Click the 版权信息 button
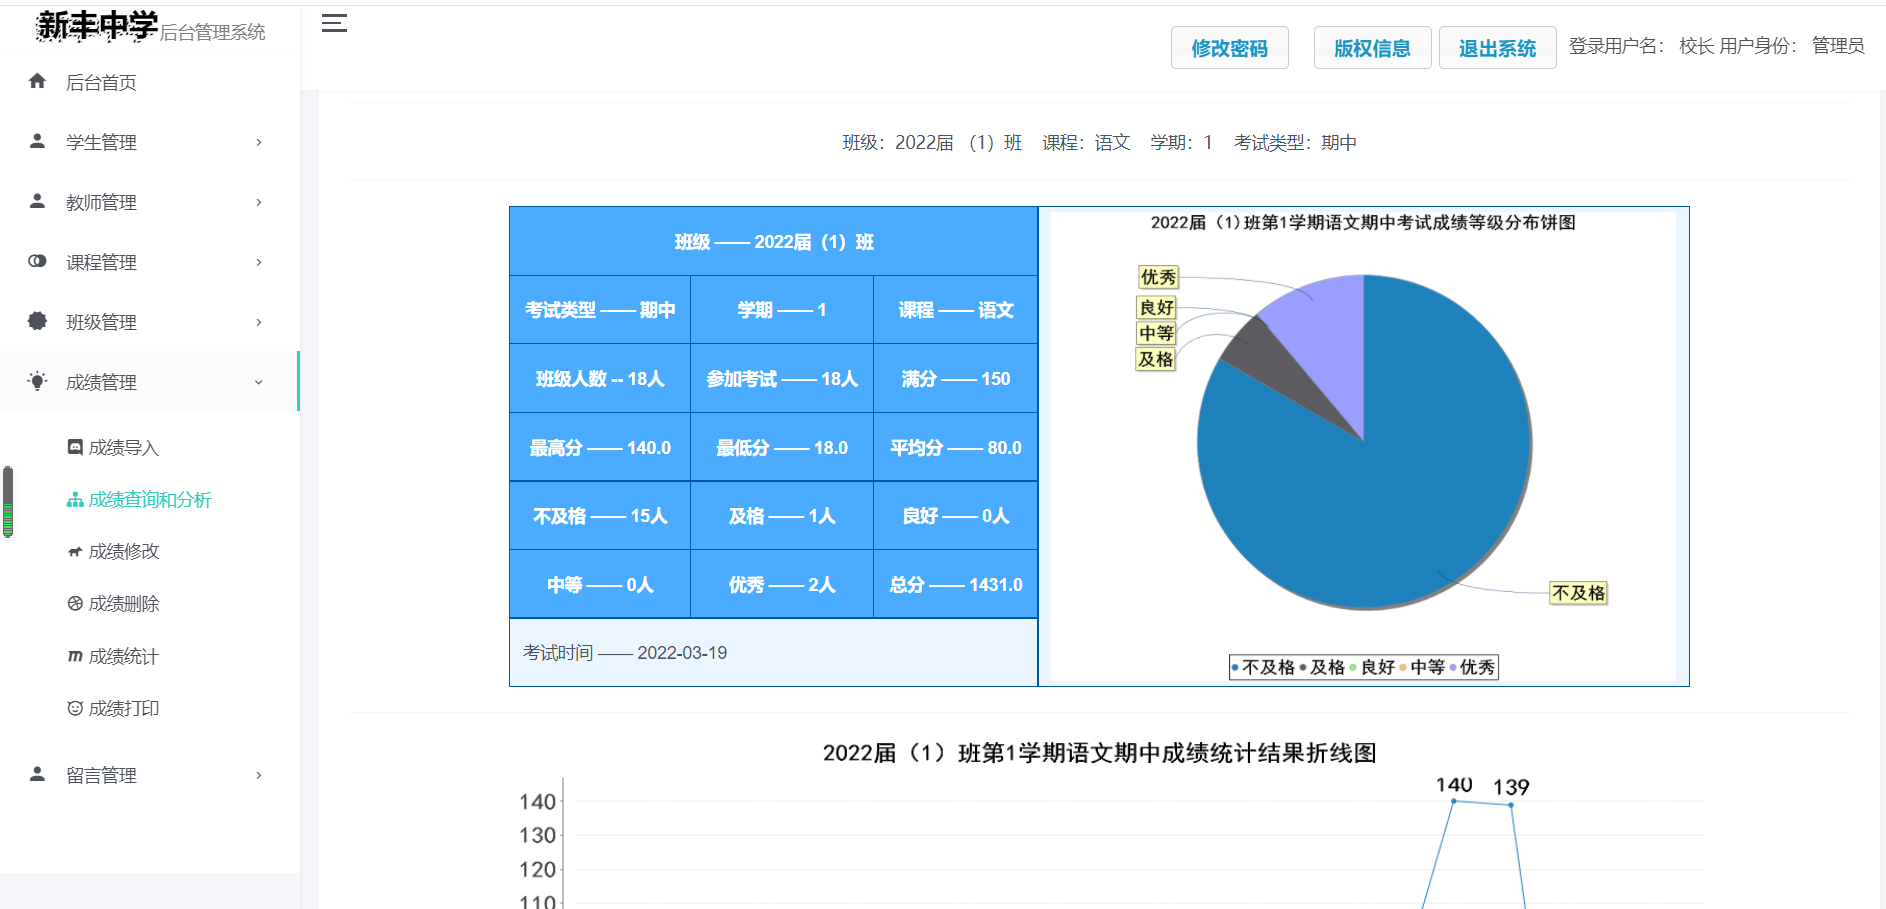1886x909 pixels. click(1372, 47)
